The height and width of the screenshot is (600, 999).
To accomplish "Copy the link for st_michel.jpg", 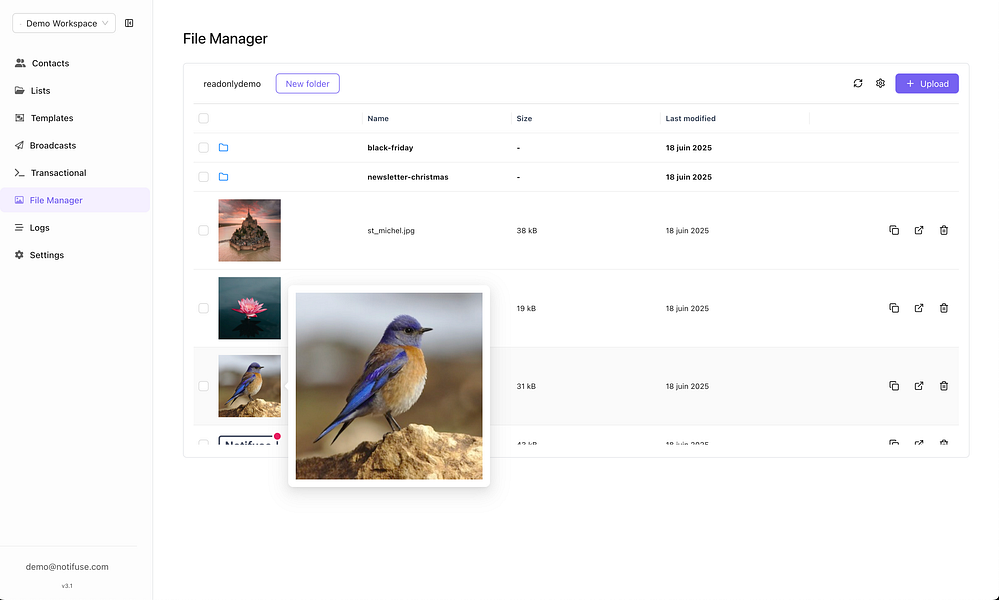I will click(x=894, y=230).
